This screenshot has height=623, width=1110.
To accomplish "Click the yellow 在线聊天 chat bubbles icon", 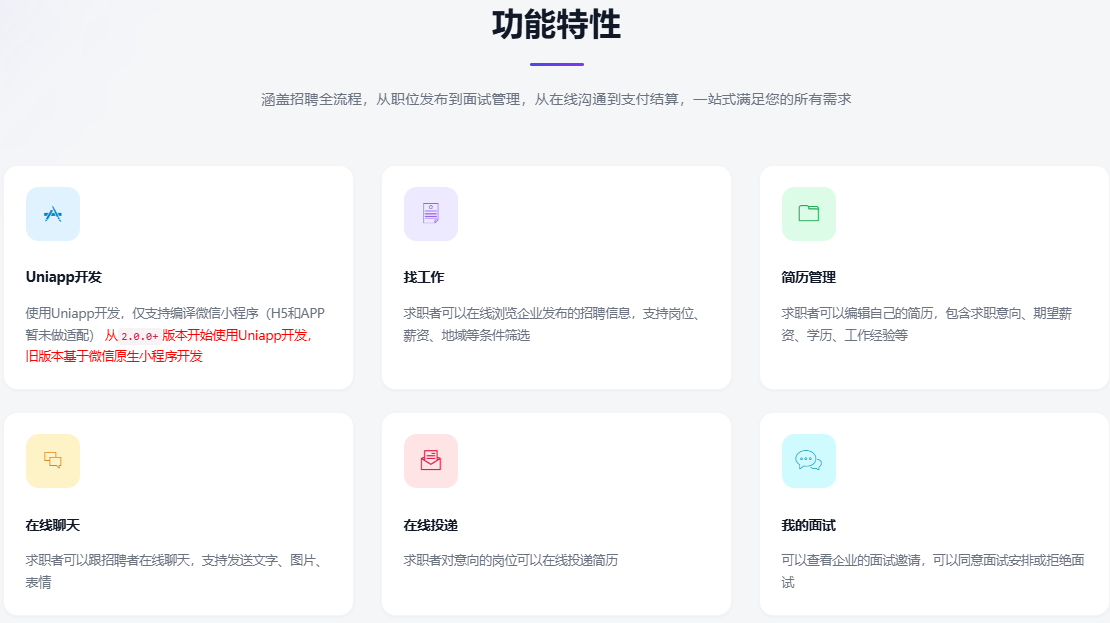I will pos(53,460).
